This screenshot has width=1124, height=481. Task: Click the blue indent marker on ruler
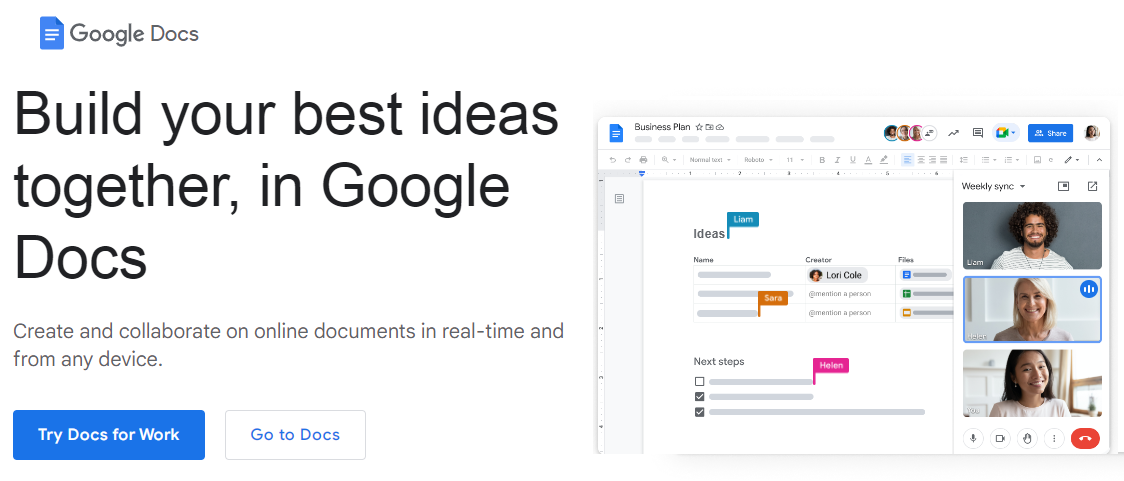(x=642, y=173)
